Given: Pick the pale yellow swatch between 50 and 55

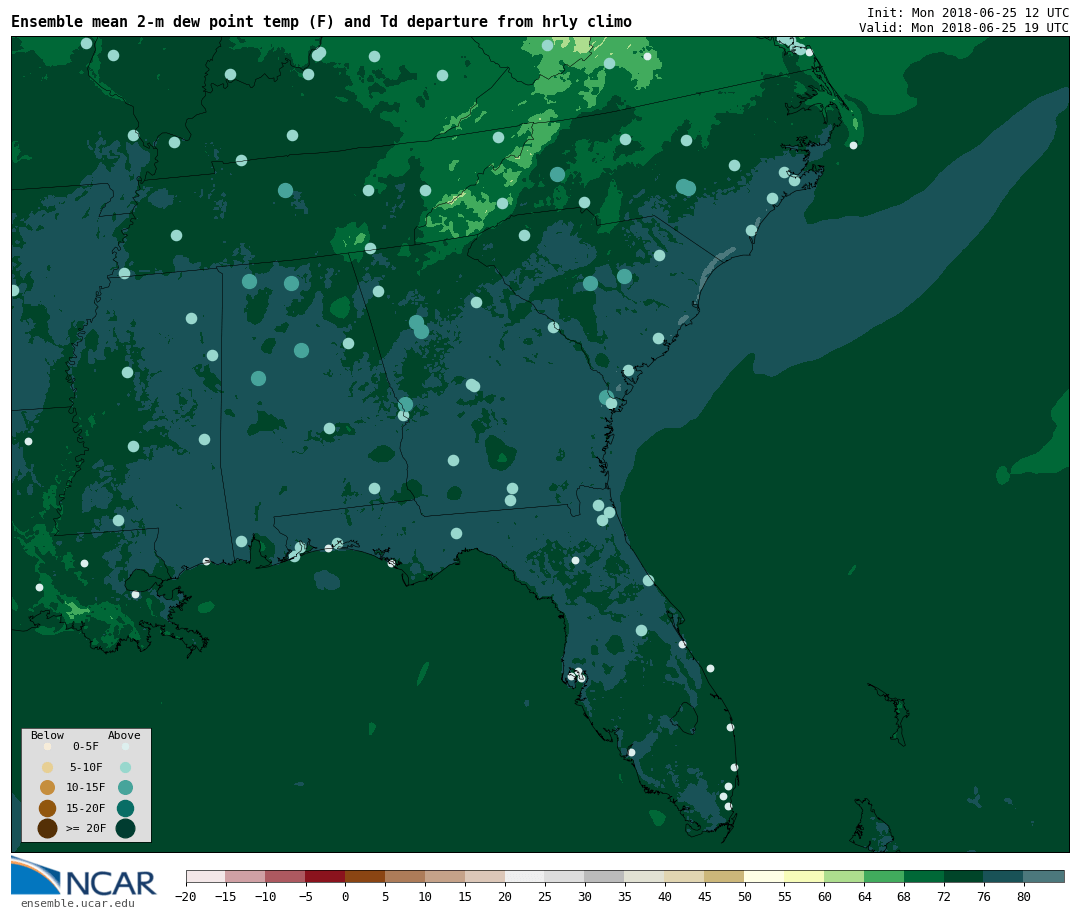Looking at the screenshot, I should 765,876.
